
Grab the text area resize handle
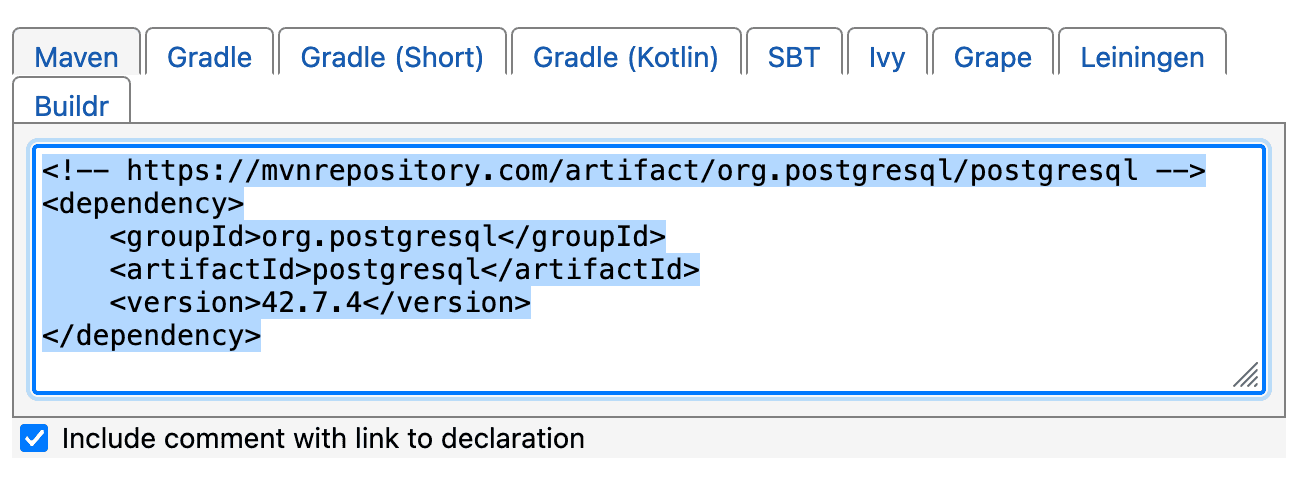coord(1245,375)
